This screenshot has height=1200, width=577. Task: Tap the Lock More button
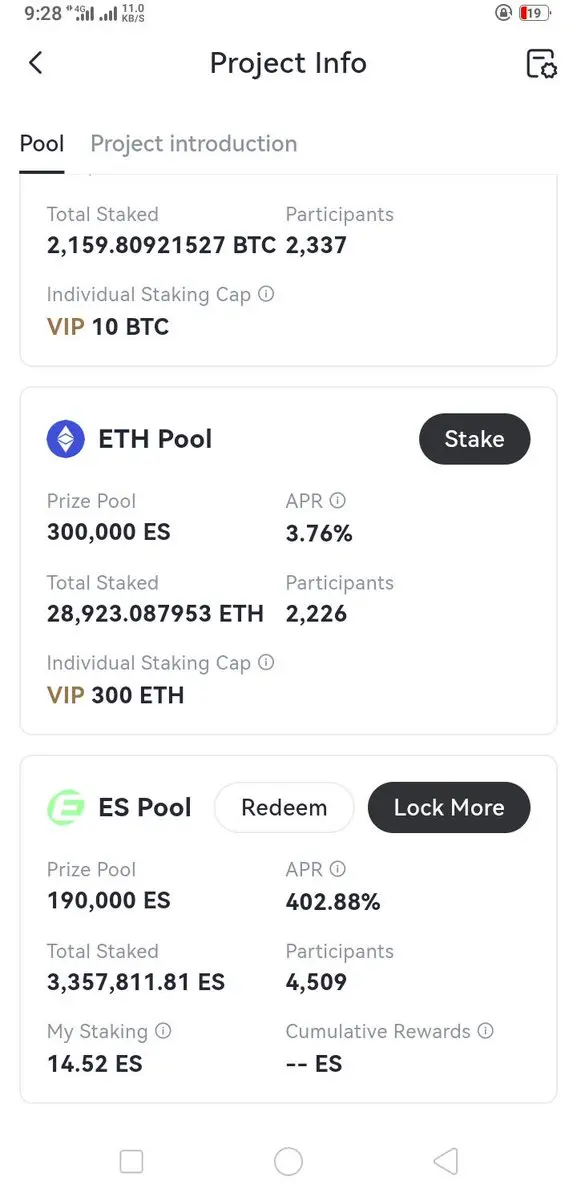[449, 808]
